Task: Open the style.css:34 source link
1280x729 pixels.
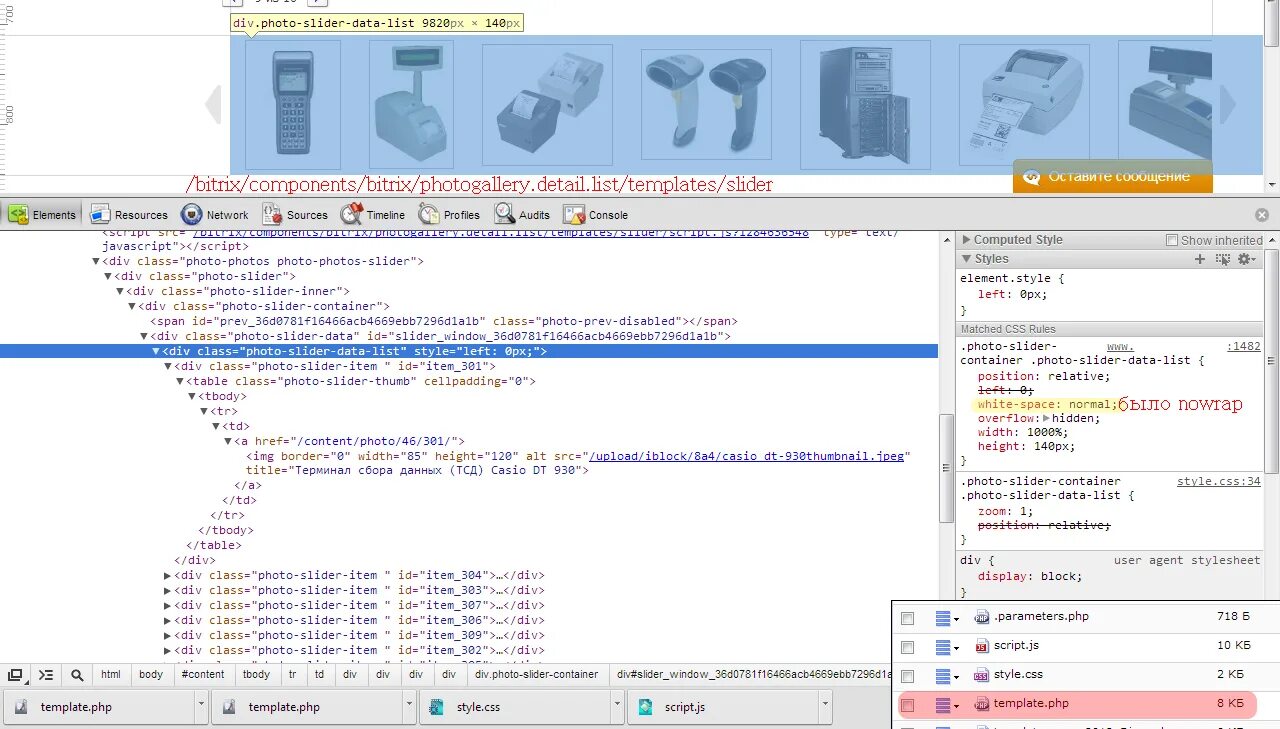Action: point(1219,482)
